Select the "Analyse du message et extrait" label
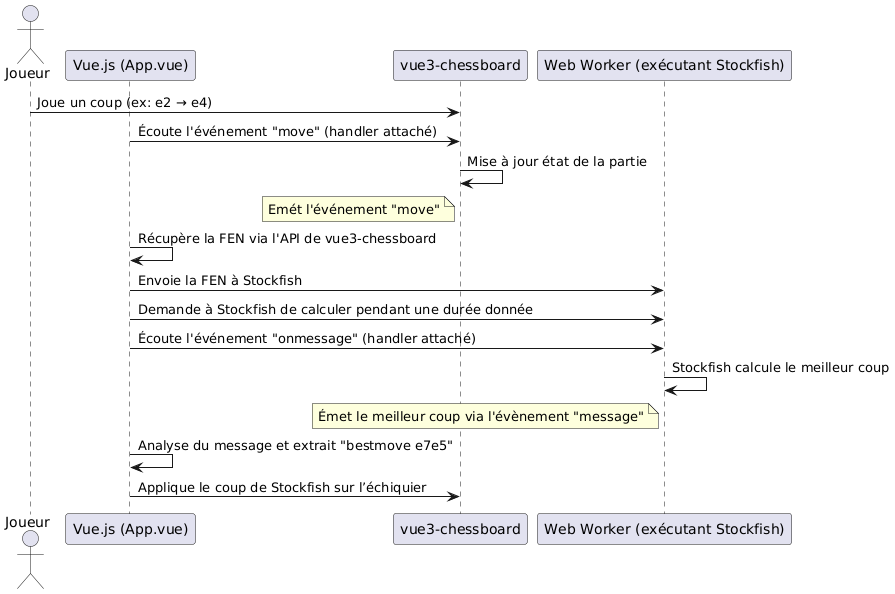895x594 pixels. click(x=296, y=445)
